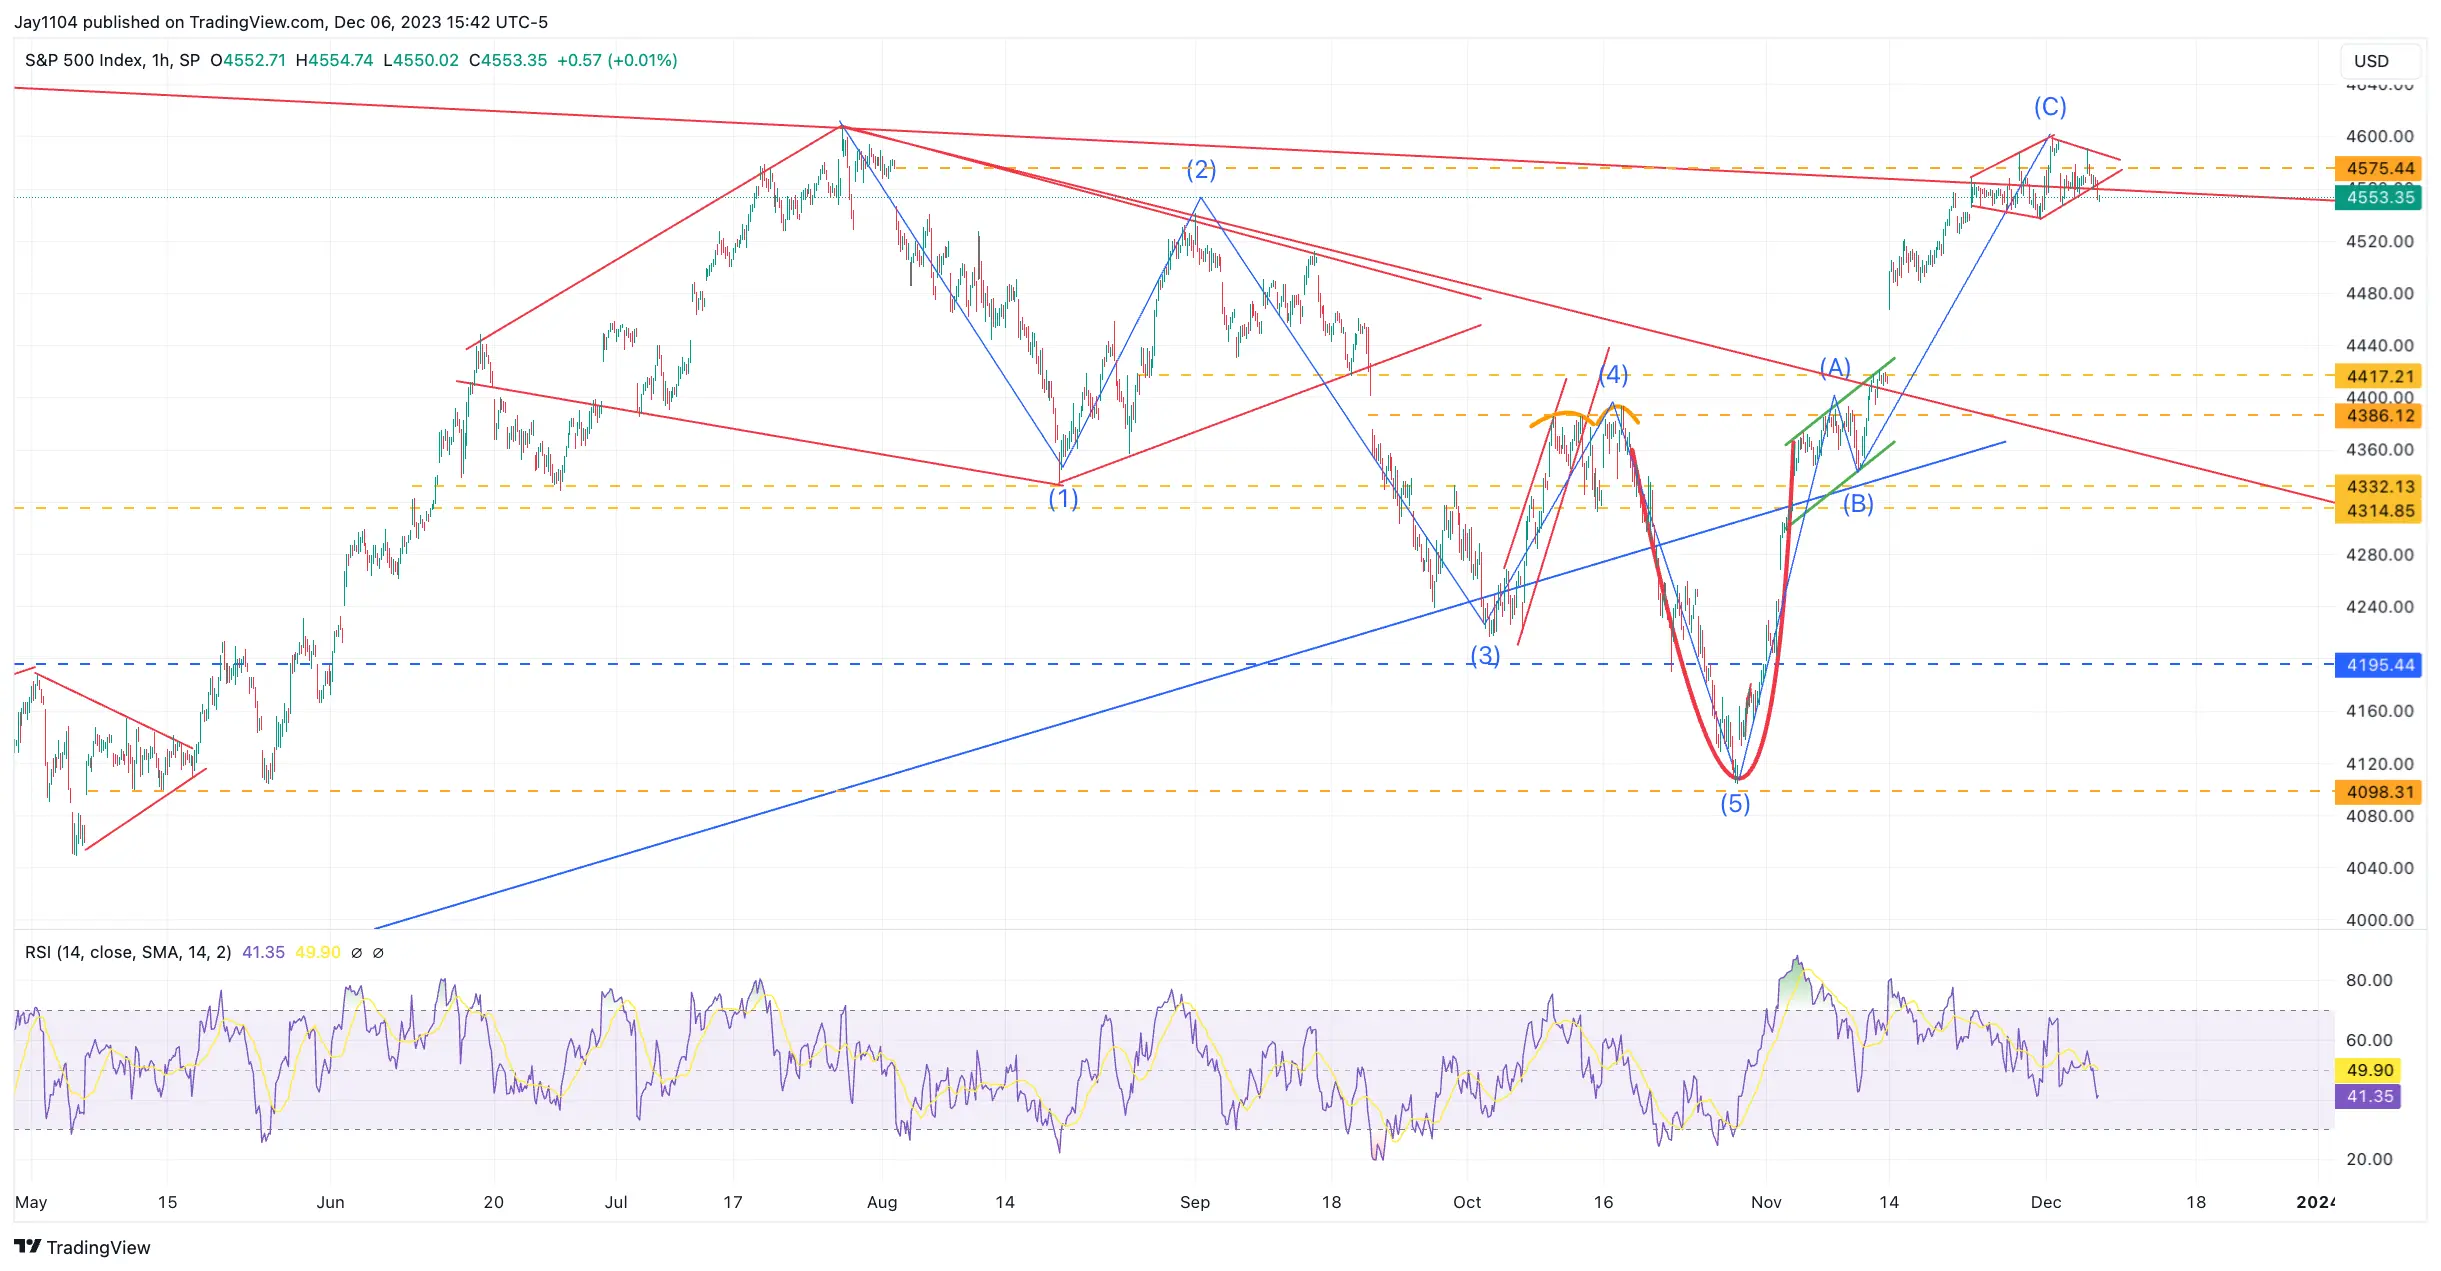Image resolution: width=2441 pixels, height=1271 pixels.
Task: Click the Dec label on the time axis
Action: coord(2046,1202)
